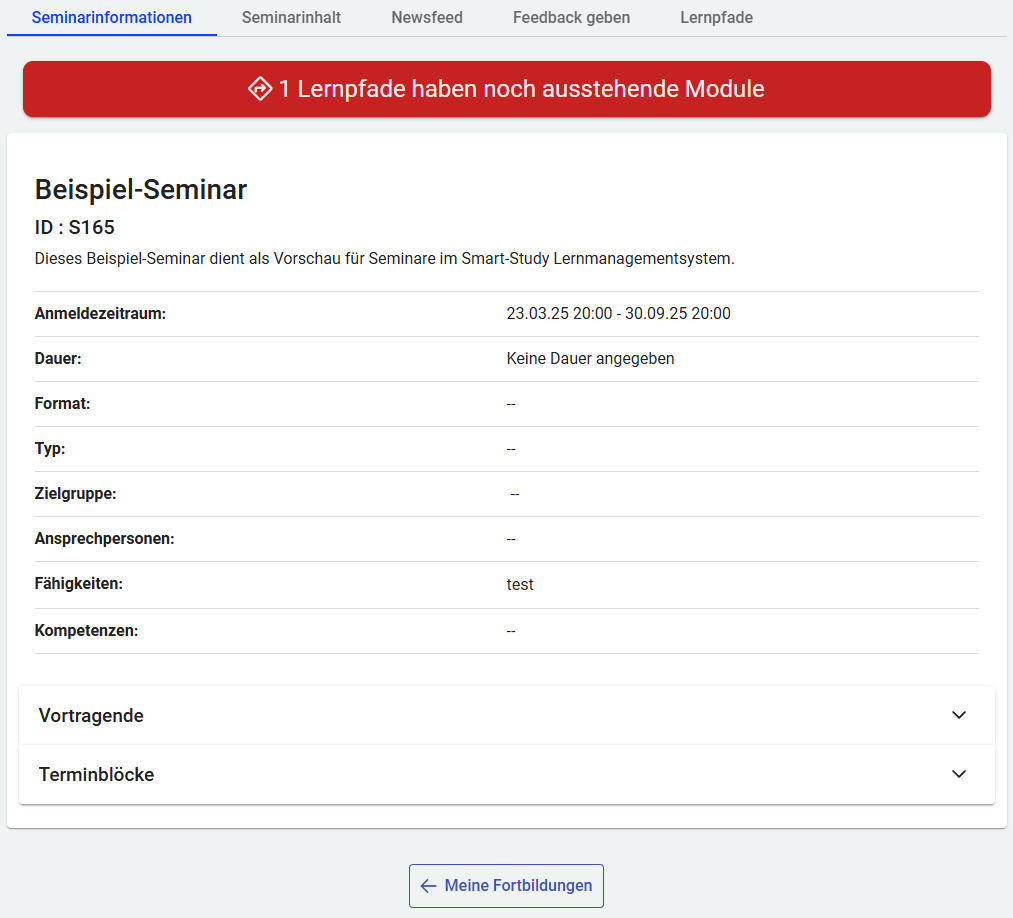Click the Anmeldezeitraum date range value
The width and height of the screenshot is (1013, 918).
[x=618, y=314]
